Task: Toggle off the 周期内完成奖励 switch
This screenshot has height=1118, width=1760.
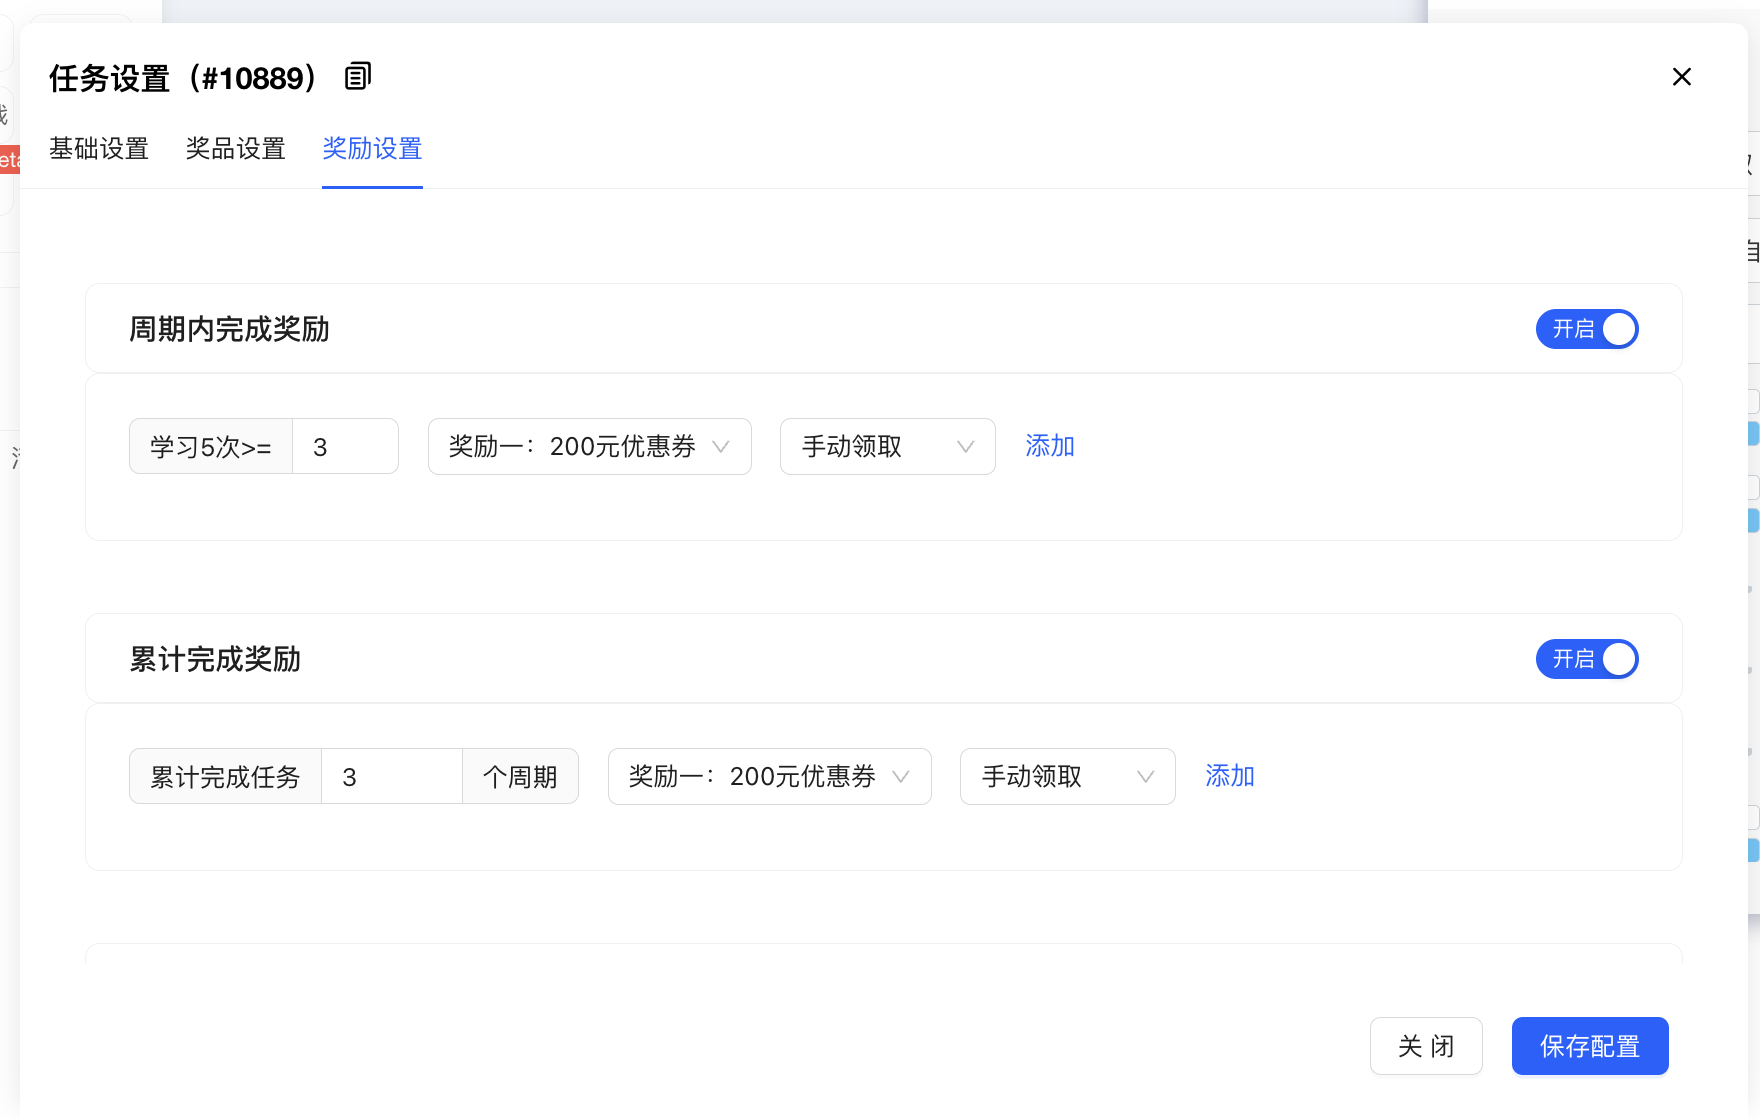Action: coord(1586,329)
